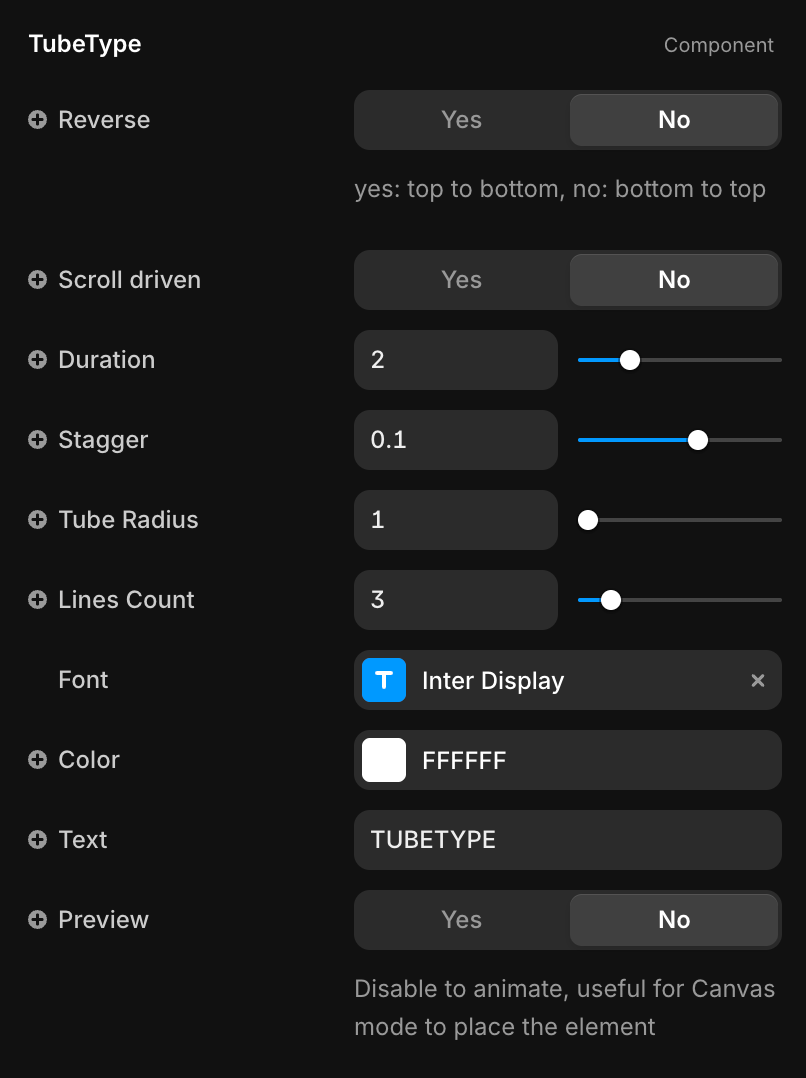The width and height of the screenshot is (806, 1078).
Task: Click the blue font icon for Inter Display
Action: click(384, 680)
